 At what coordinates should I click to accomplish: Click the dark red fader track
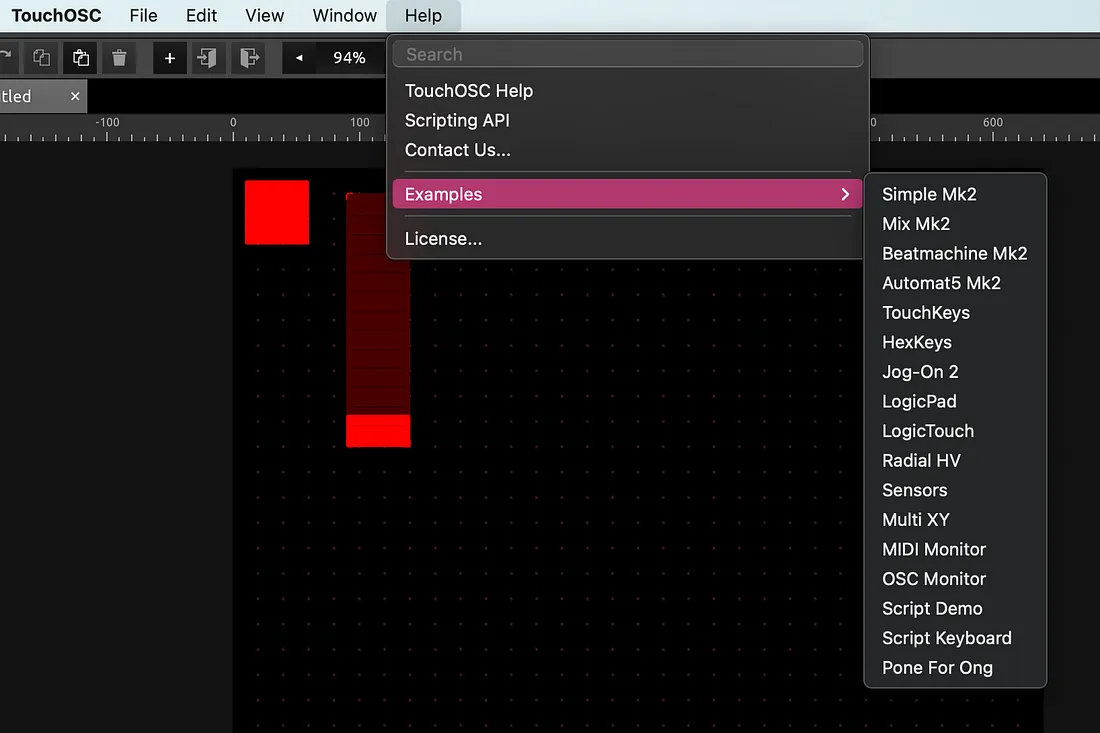[x=378, y=337]
